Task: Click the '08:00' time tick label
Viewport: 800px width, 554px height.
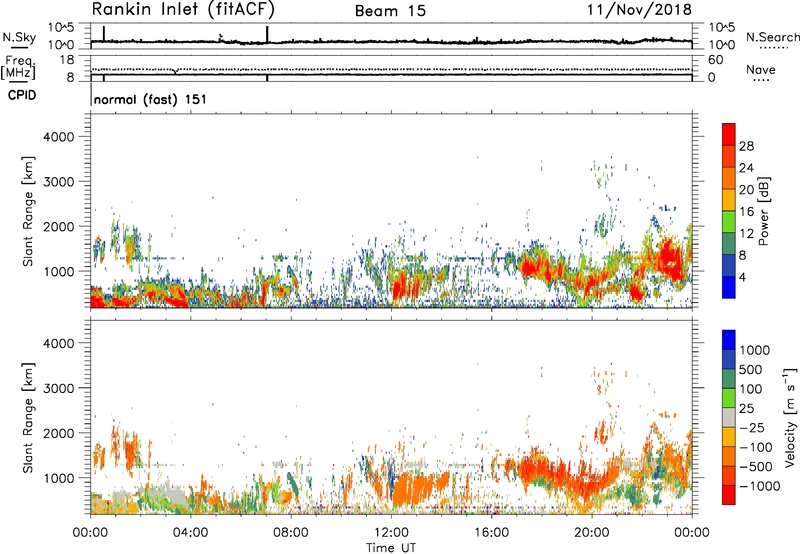Action: click(x=291, y=533)
